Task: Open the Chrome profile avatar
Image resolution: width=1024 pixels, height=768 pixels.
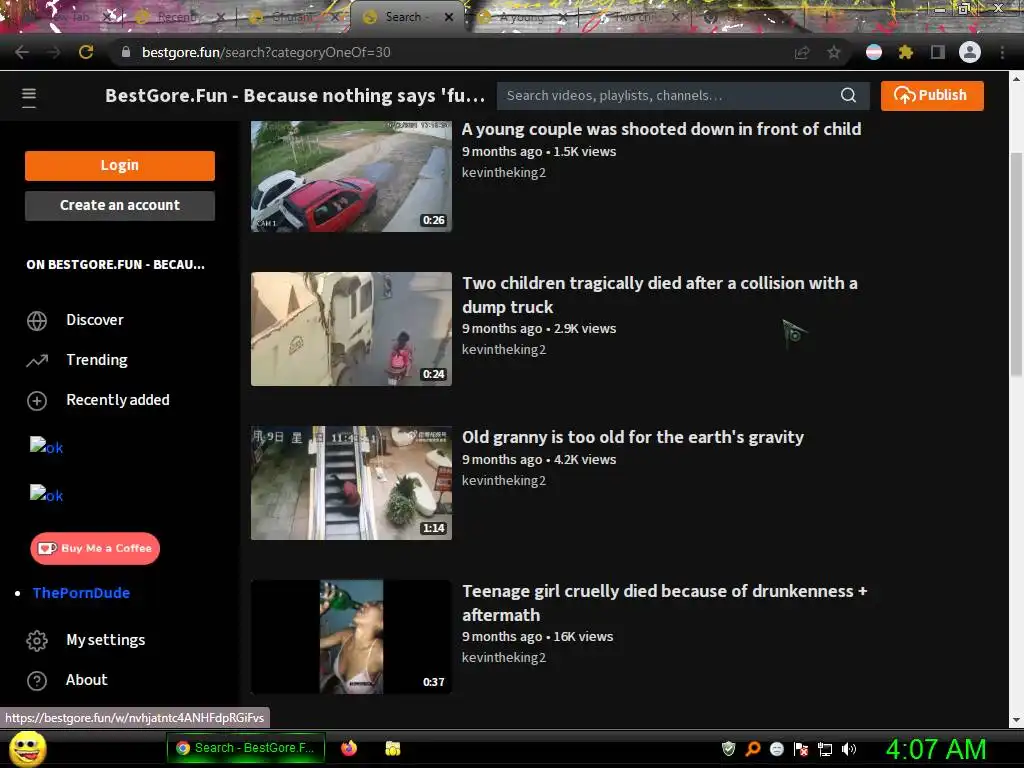Action: tap(970, 52)
